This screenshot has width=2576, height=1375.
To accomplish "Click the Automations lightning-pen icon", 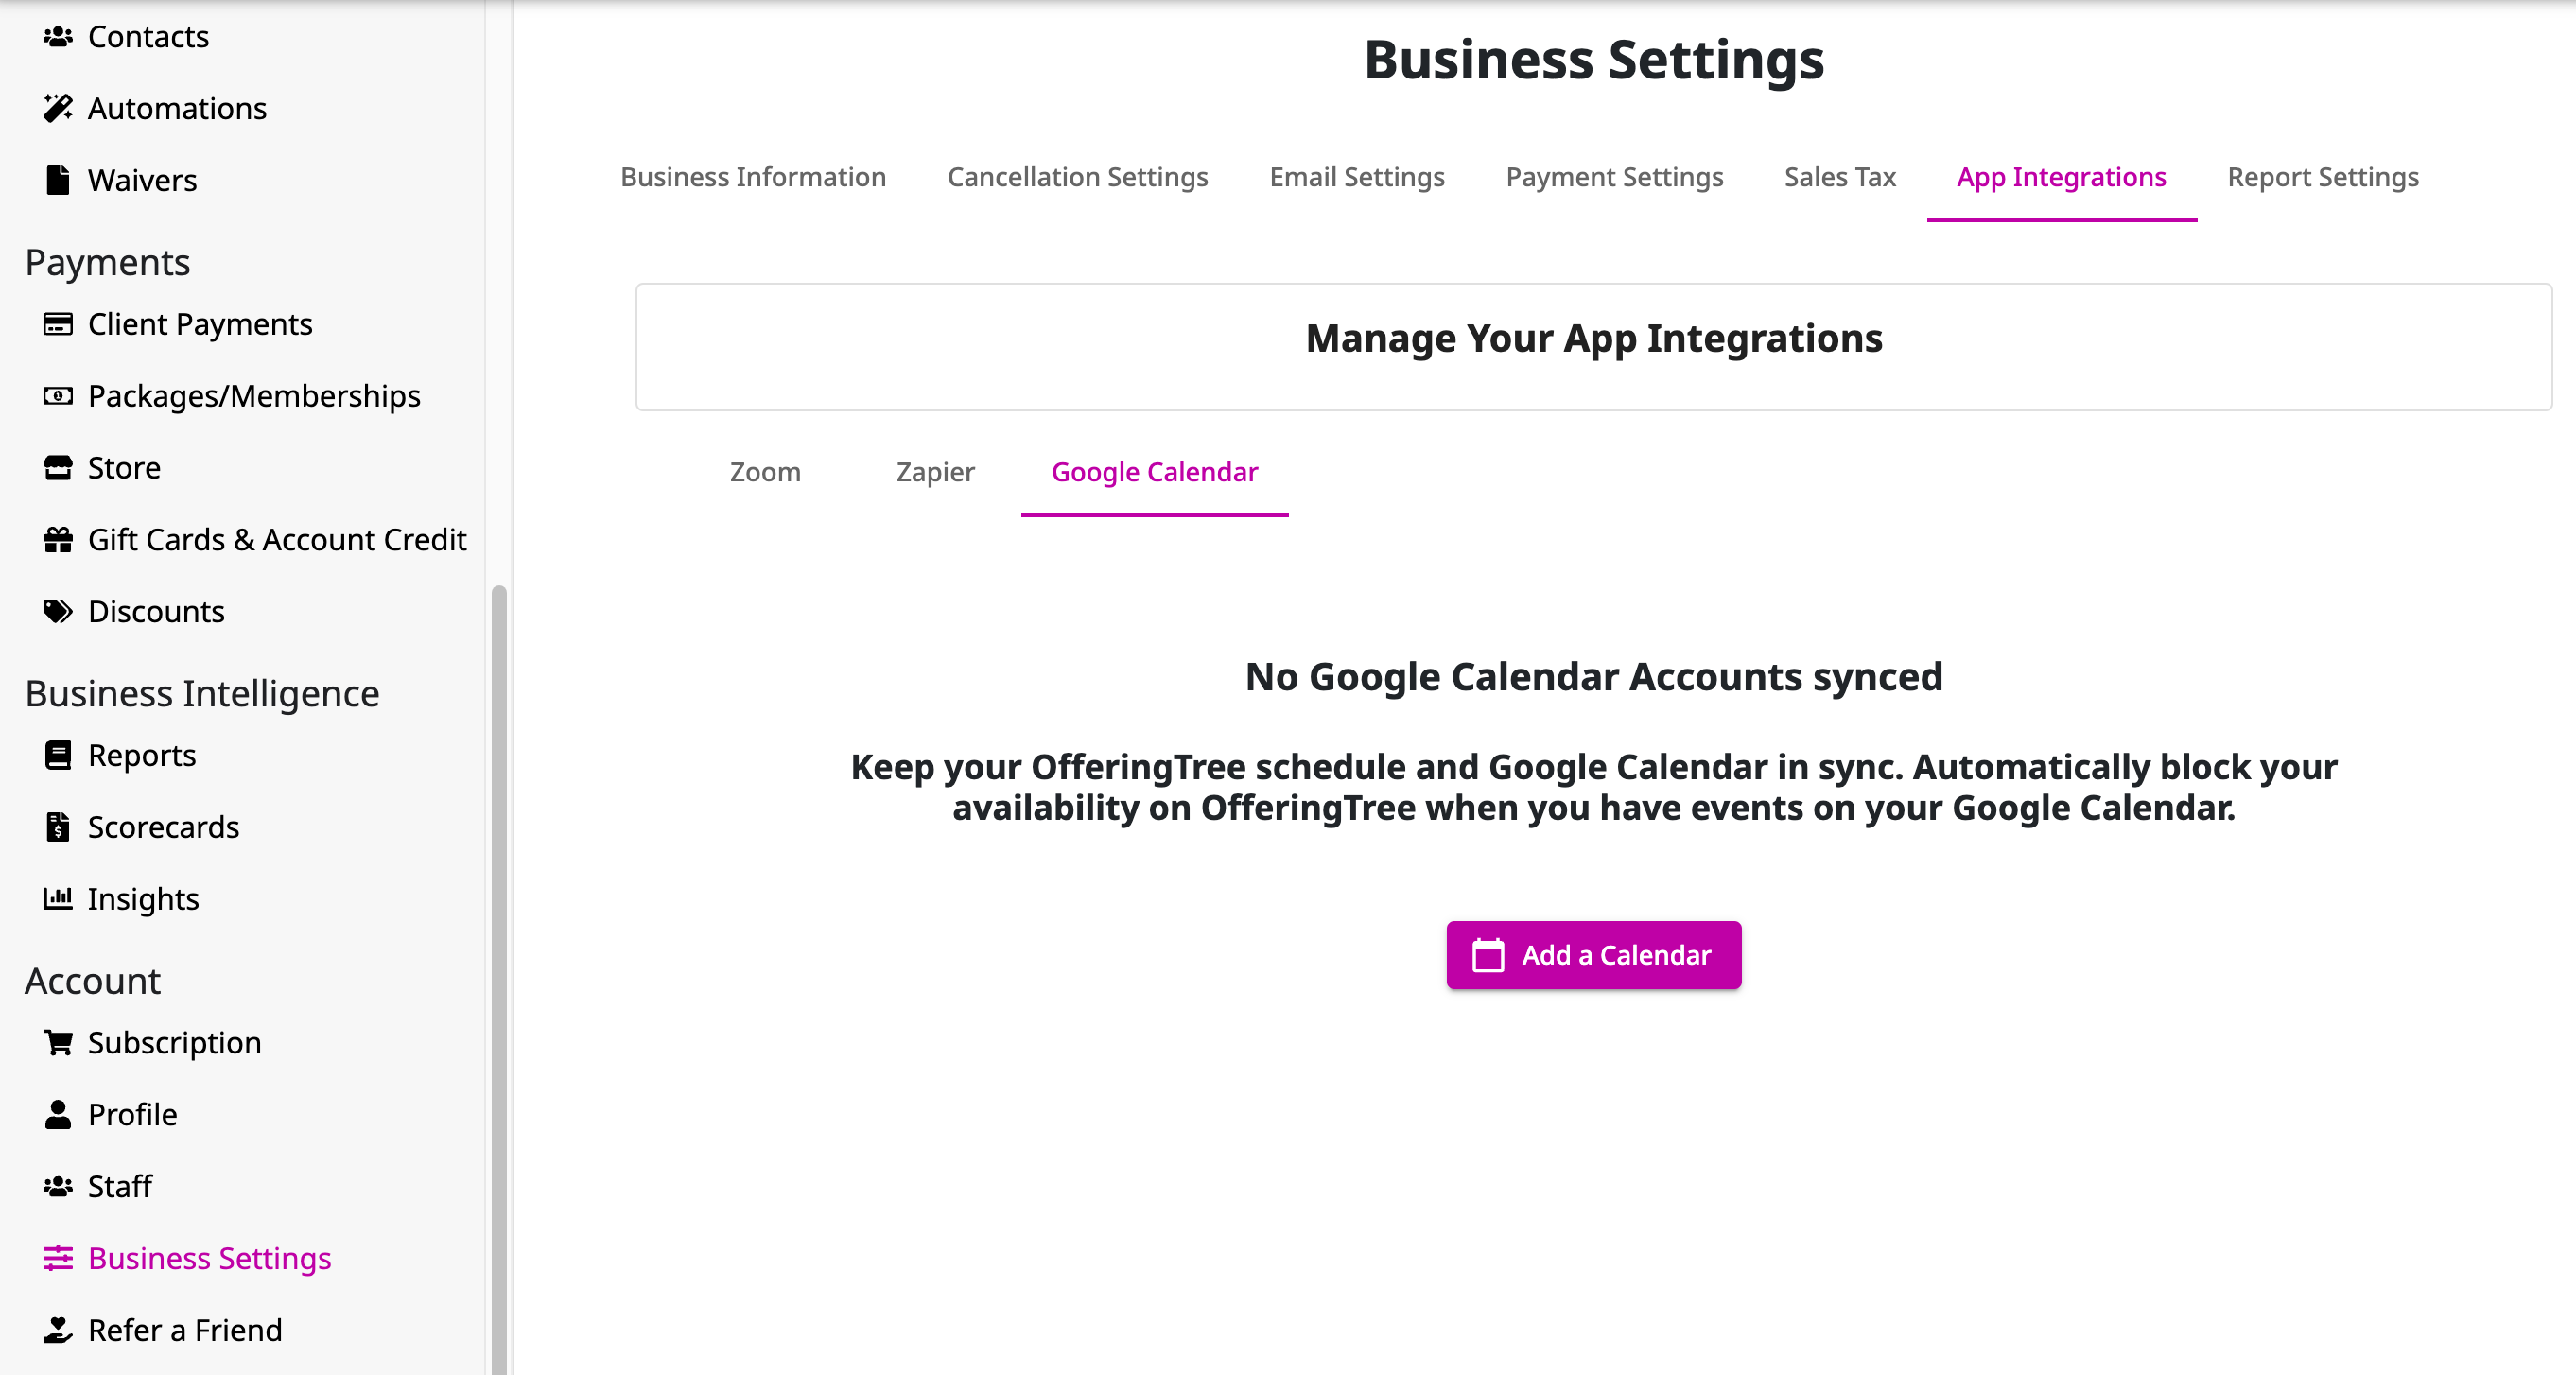I will [x=59, y=108].
